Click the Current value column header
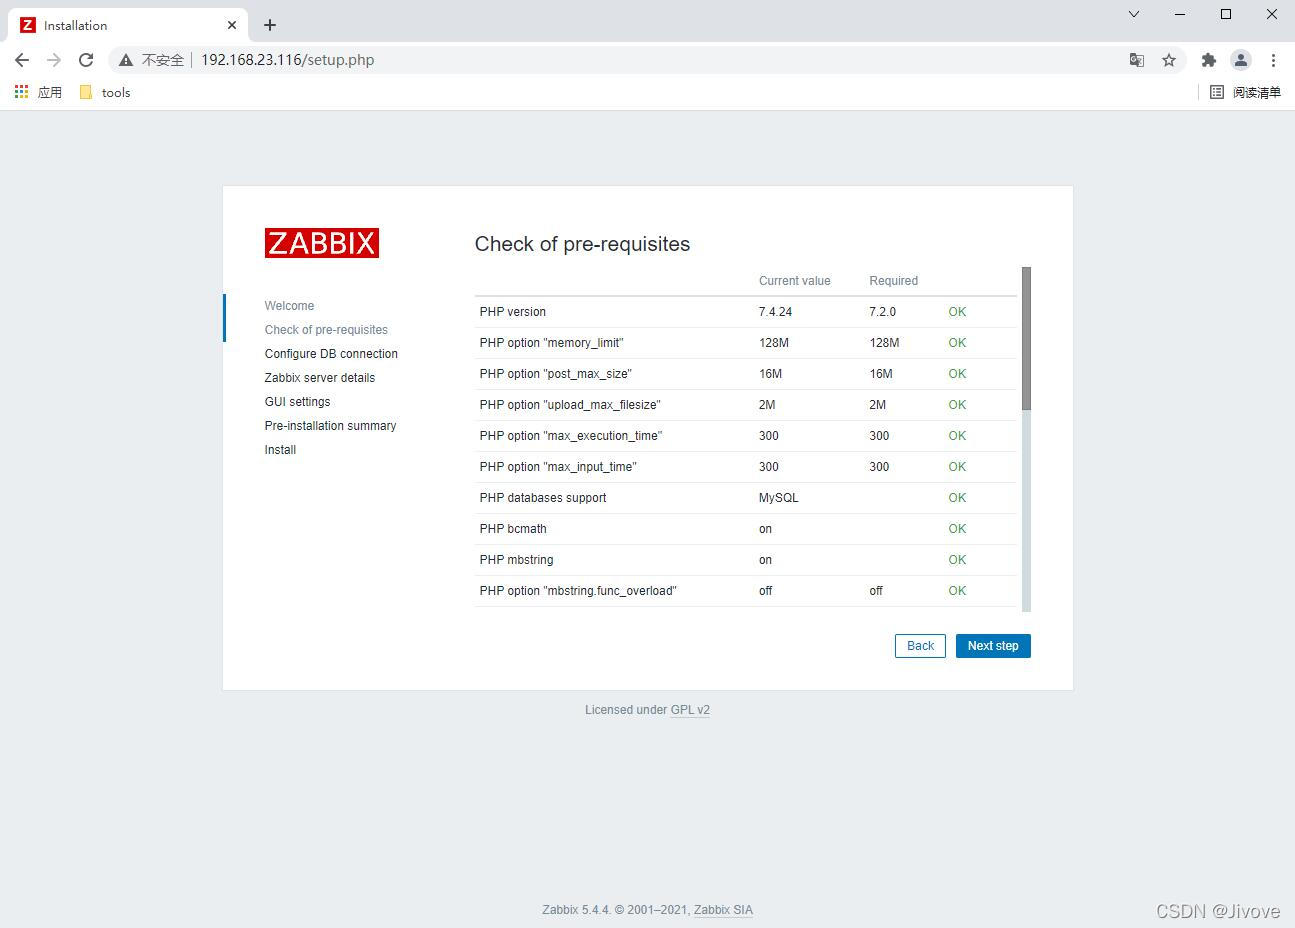The image size is (1295, 928). pos(794,281)
